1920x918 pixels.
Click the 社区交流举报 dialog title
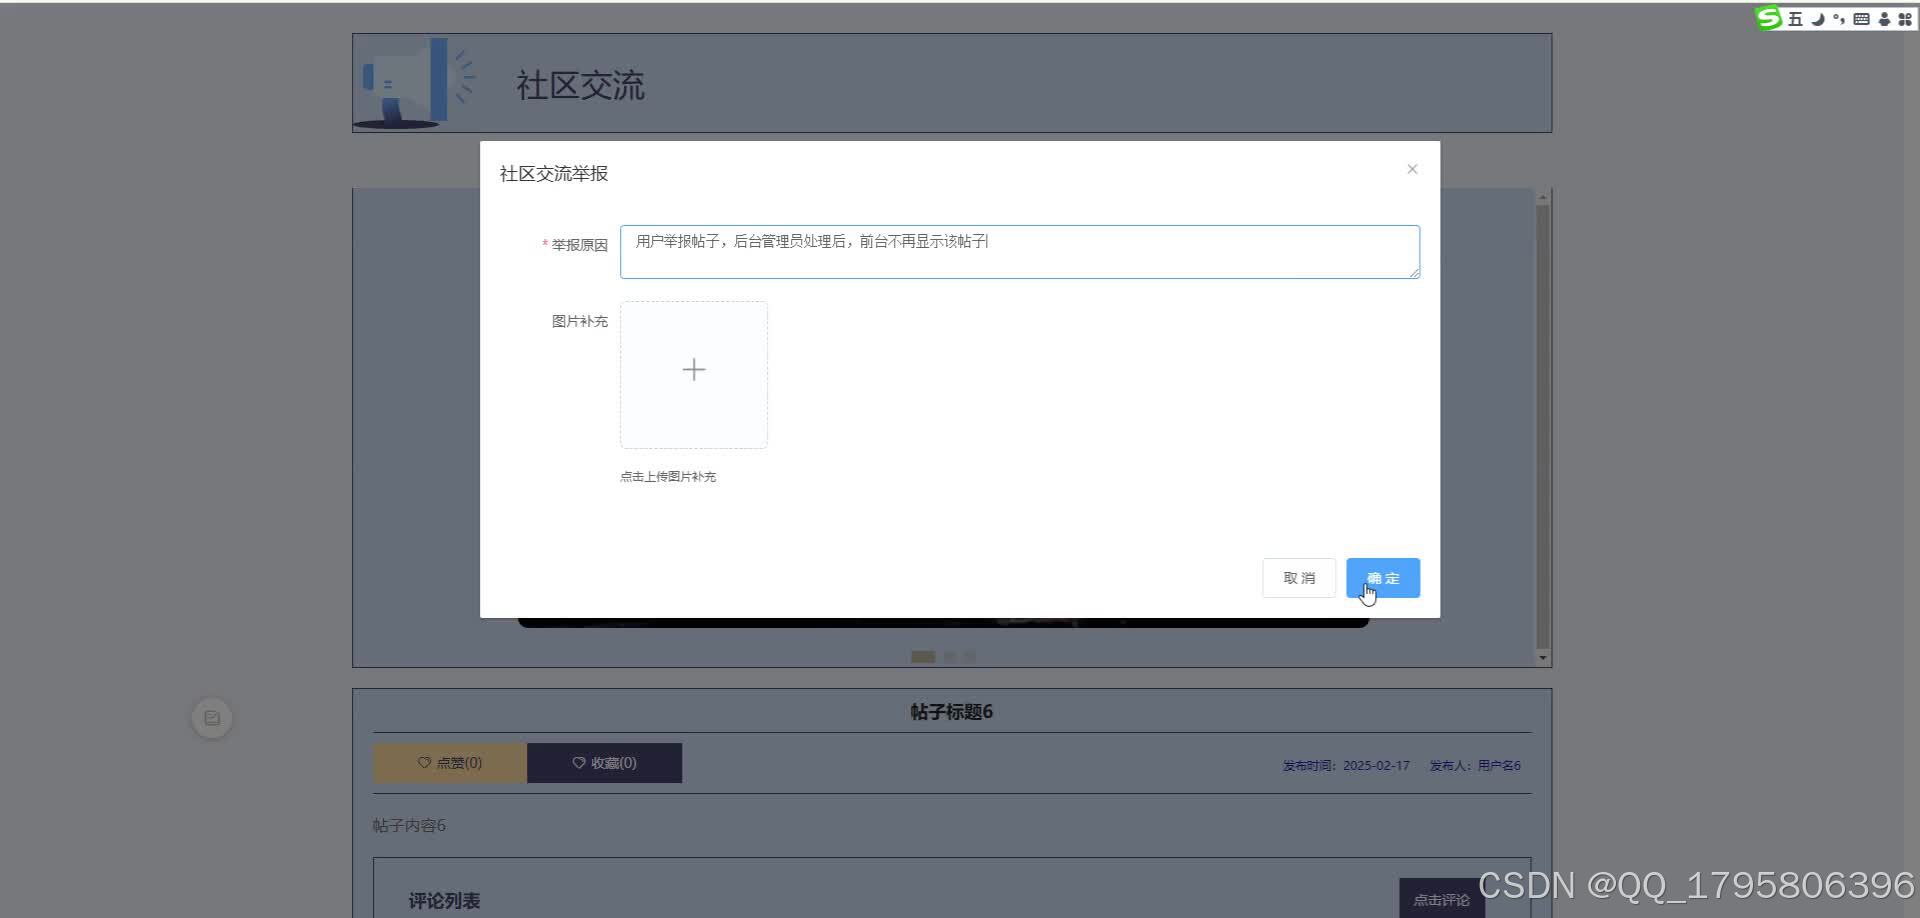[554, 174]
